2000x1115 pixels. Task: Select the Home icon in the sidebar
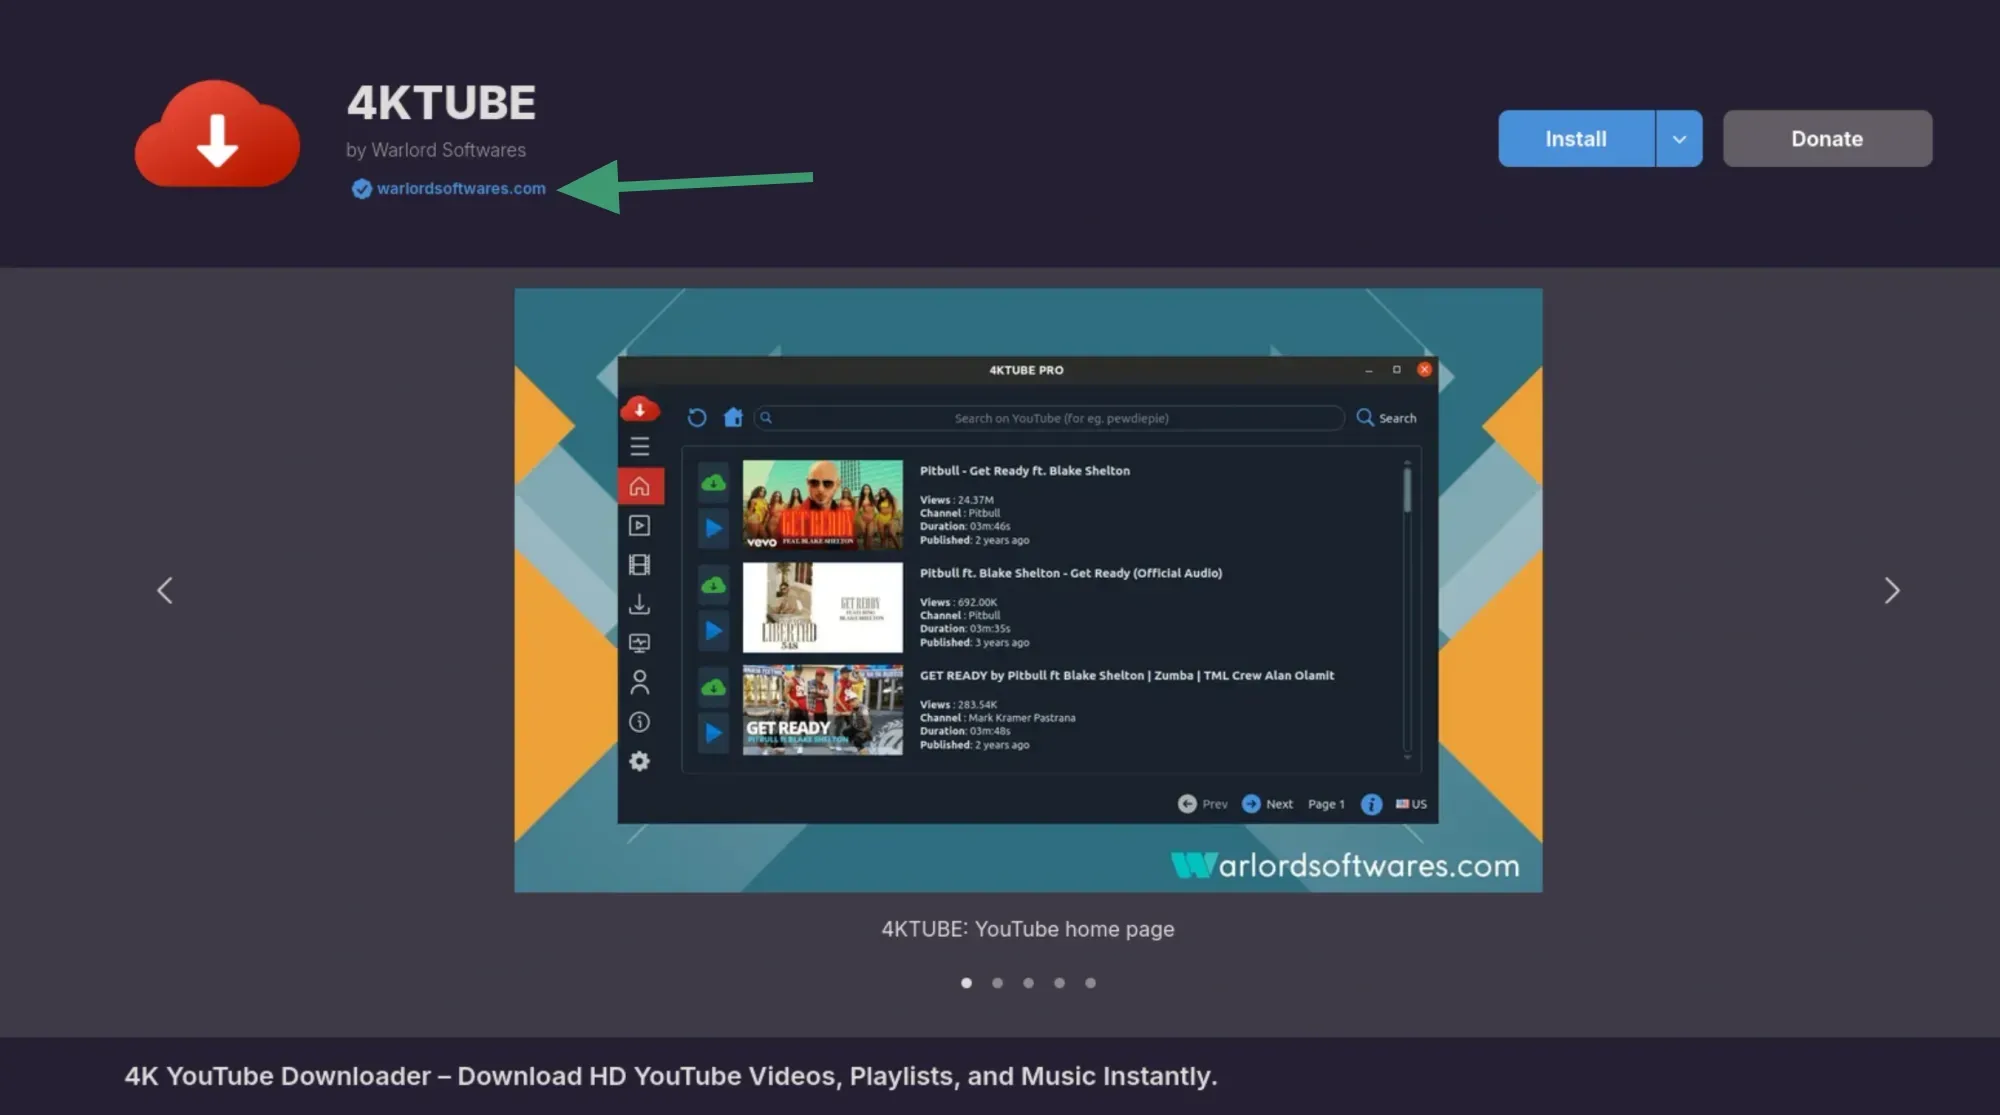click(x=639, y=486)
